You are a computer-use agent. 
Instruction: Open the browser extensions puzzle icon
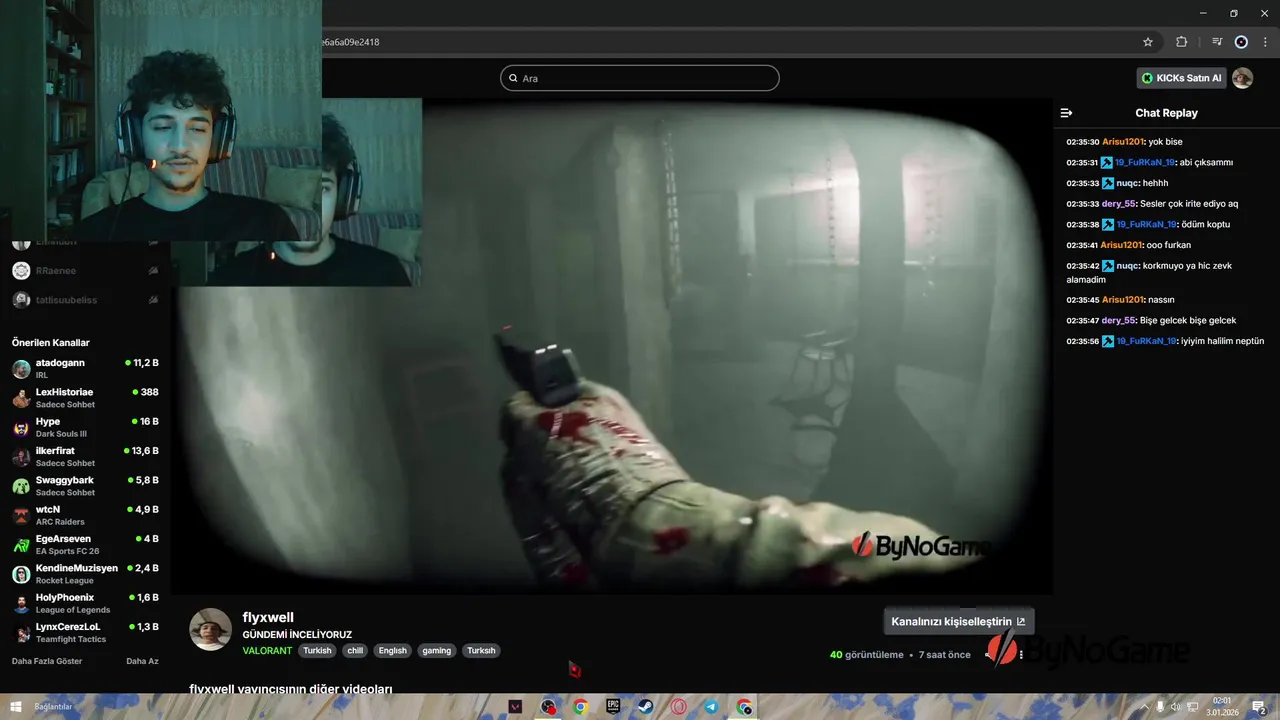tap(1181, 42)
